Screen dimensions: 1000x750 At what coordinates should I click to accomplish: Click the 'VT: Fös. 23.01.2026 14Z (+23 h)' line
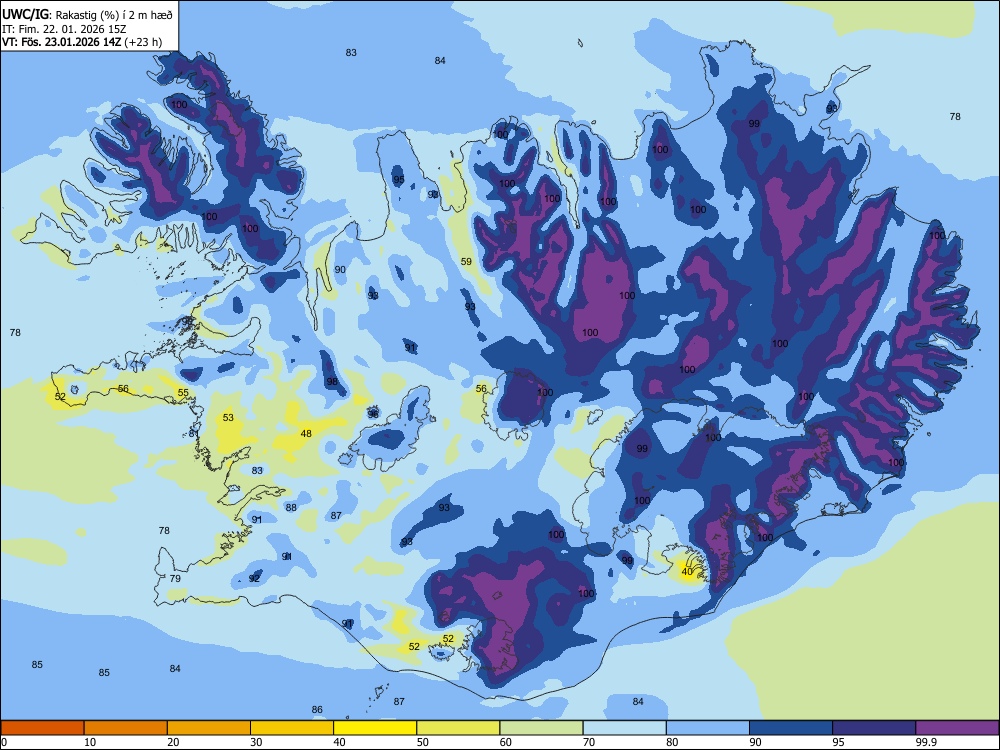(82, 42)
